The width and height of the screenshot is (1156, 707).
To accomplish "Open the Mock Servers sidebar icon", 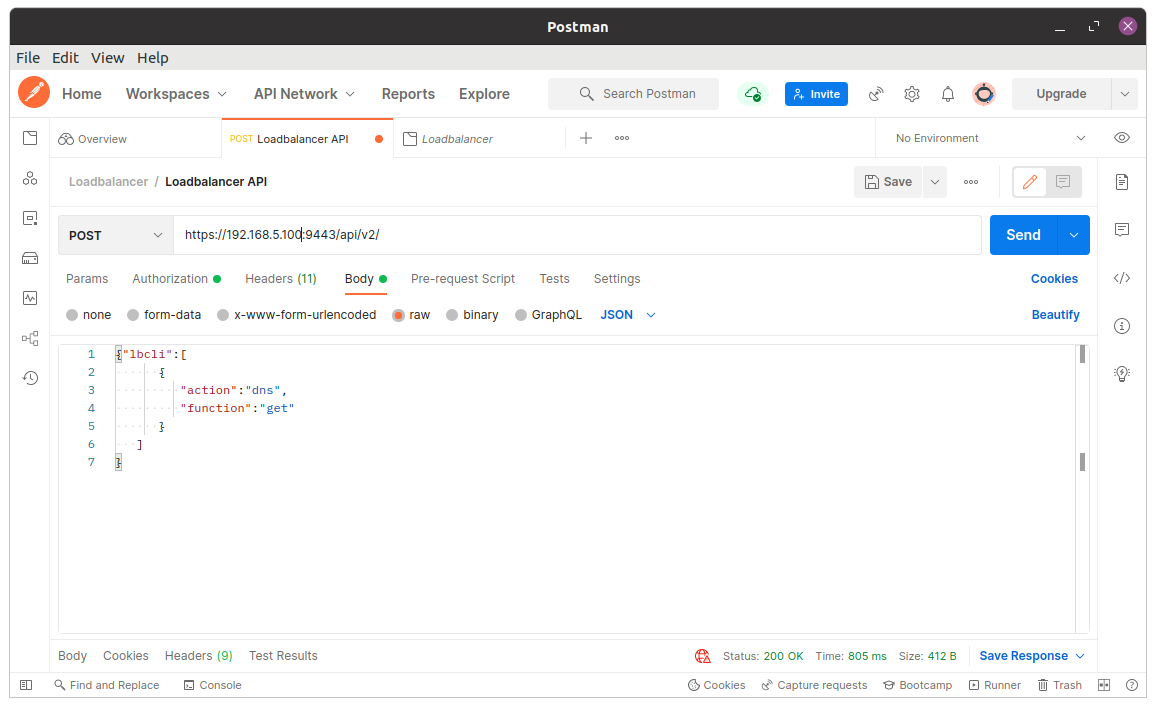I will coord(29,258).
